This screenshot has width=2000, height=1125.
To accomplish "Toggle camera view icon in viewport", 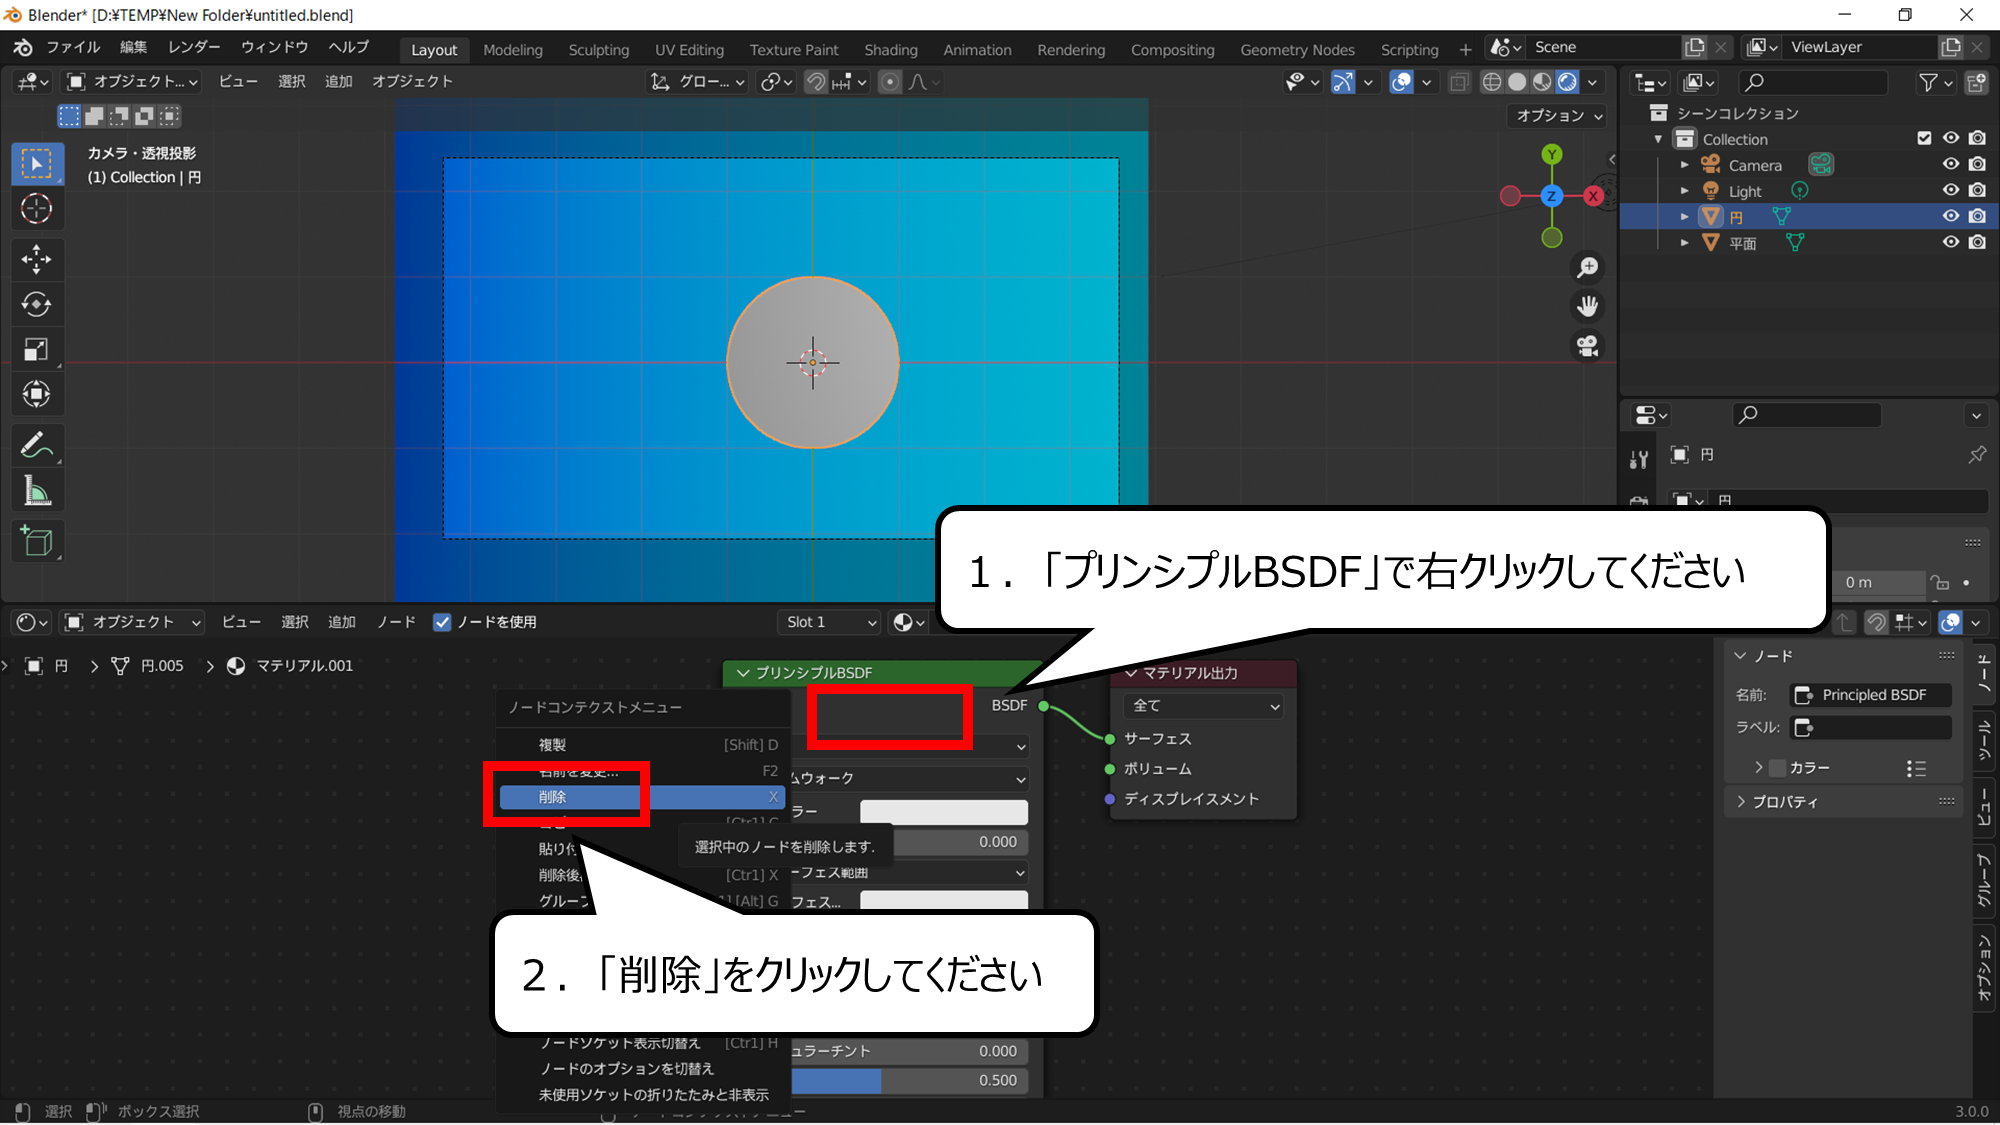I will (x=1588, y=346).
